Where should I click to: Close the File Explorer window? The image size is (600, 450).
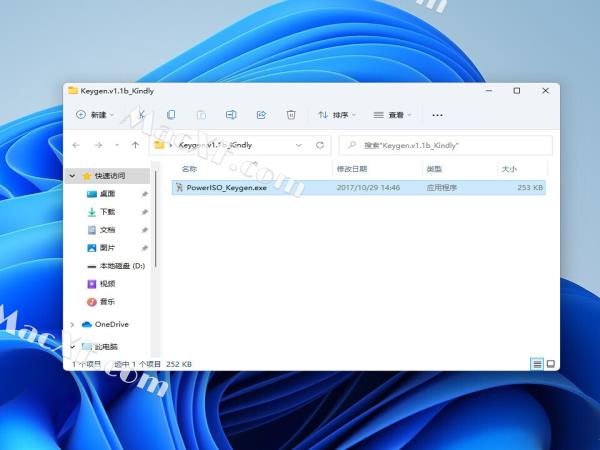[x=546, y=91]
